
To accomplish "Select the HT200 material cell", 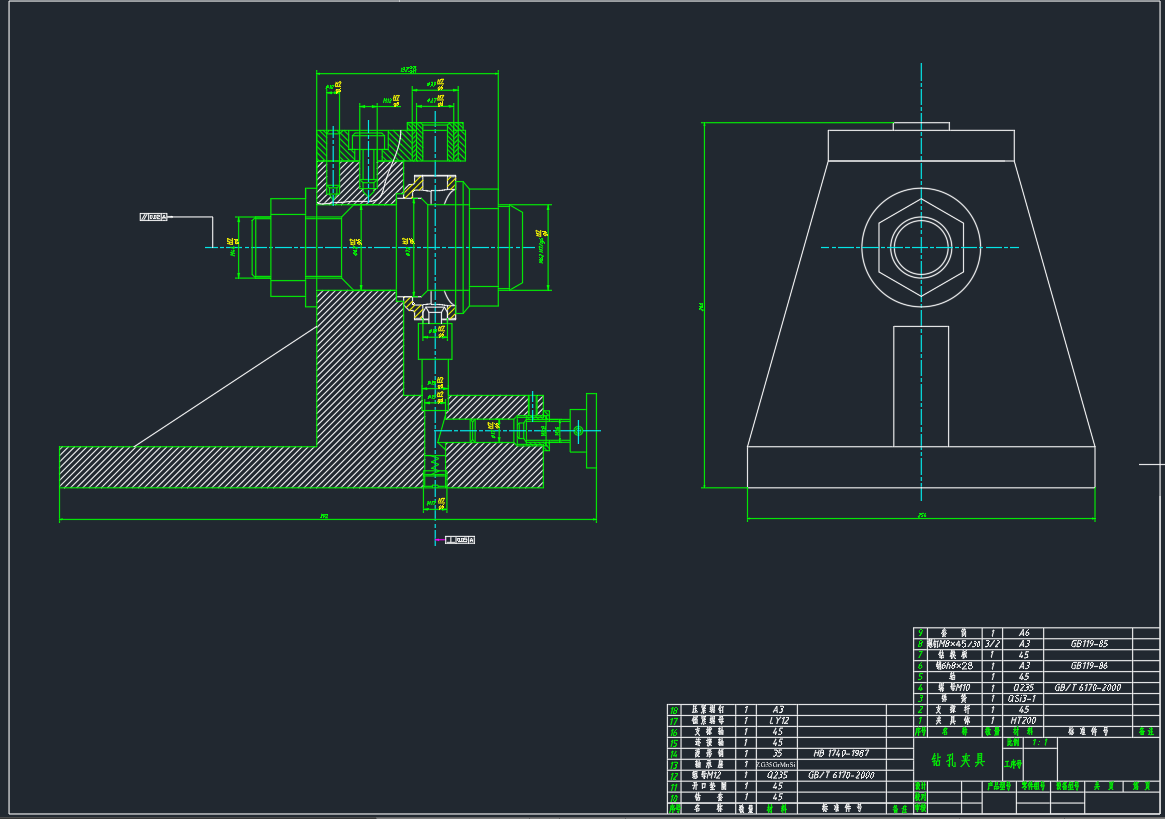I will [1023, 720].
